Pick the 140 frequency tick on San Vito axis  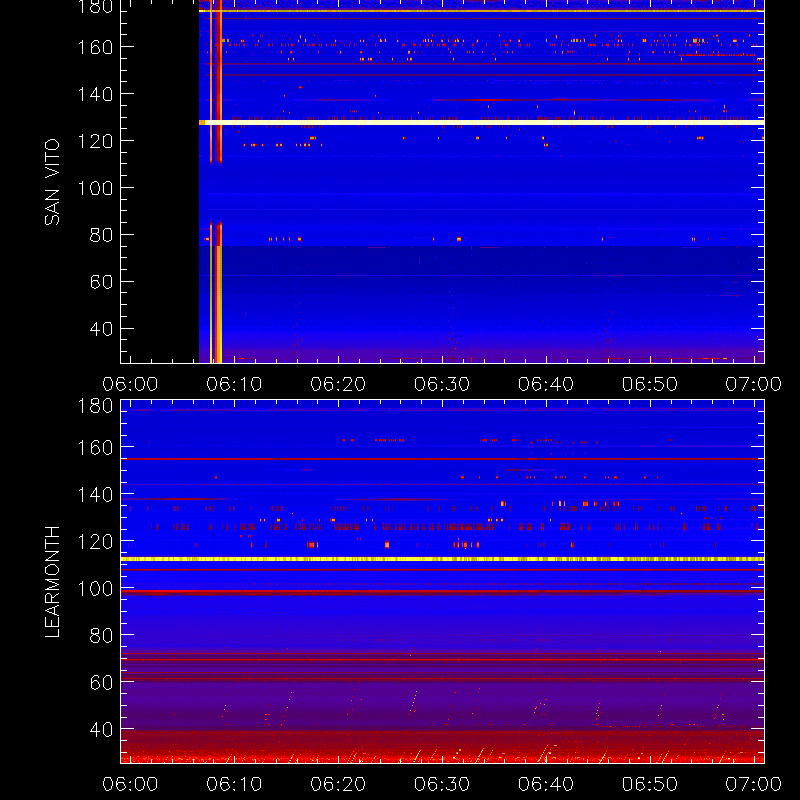point(95,94)
